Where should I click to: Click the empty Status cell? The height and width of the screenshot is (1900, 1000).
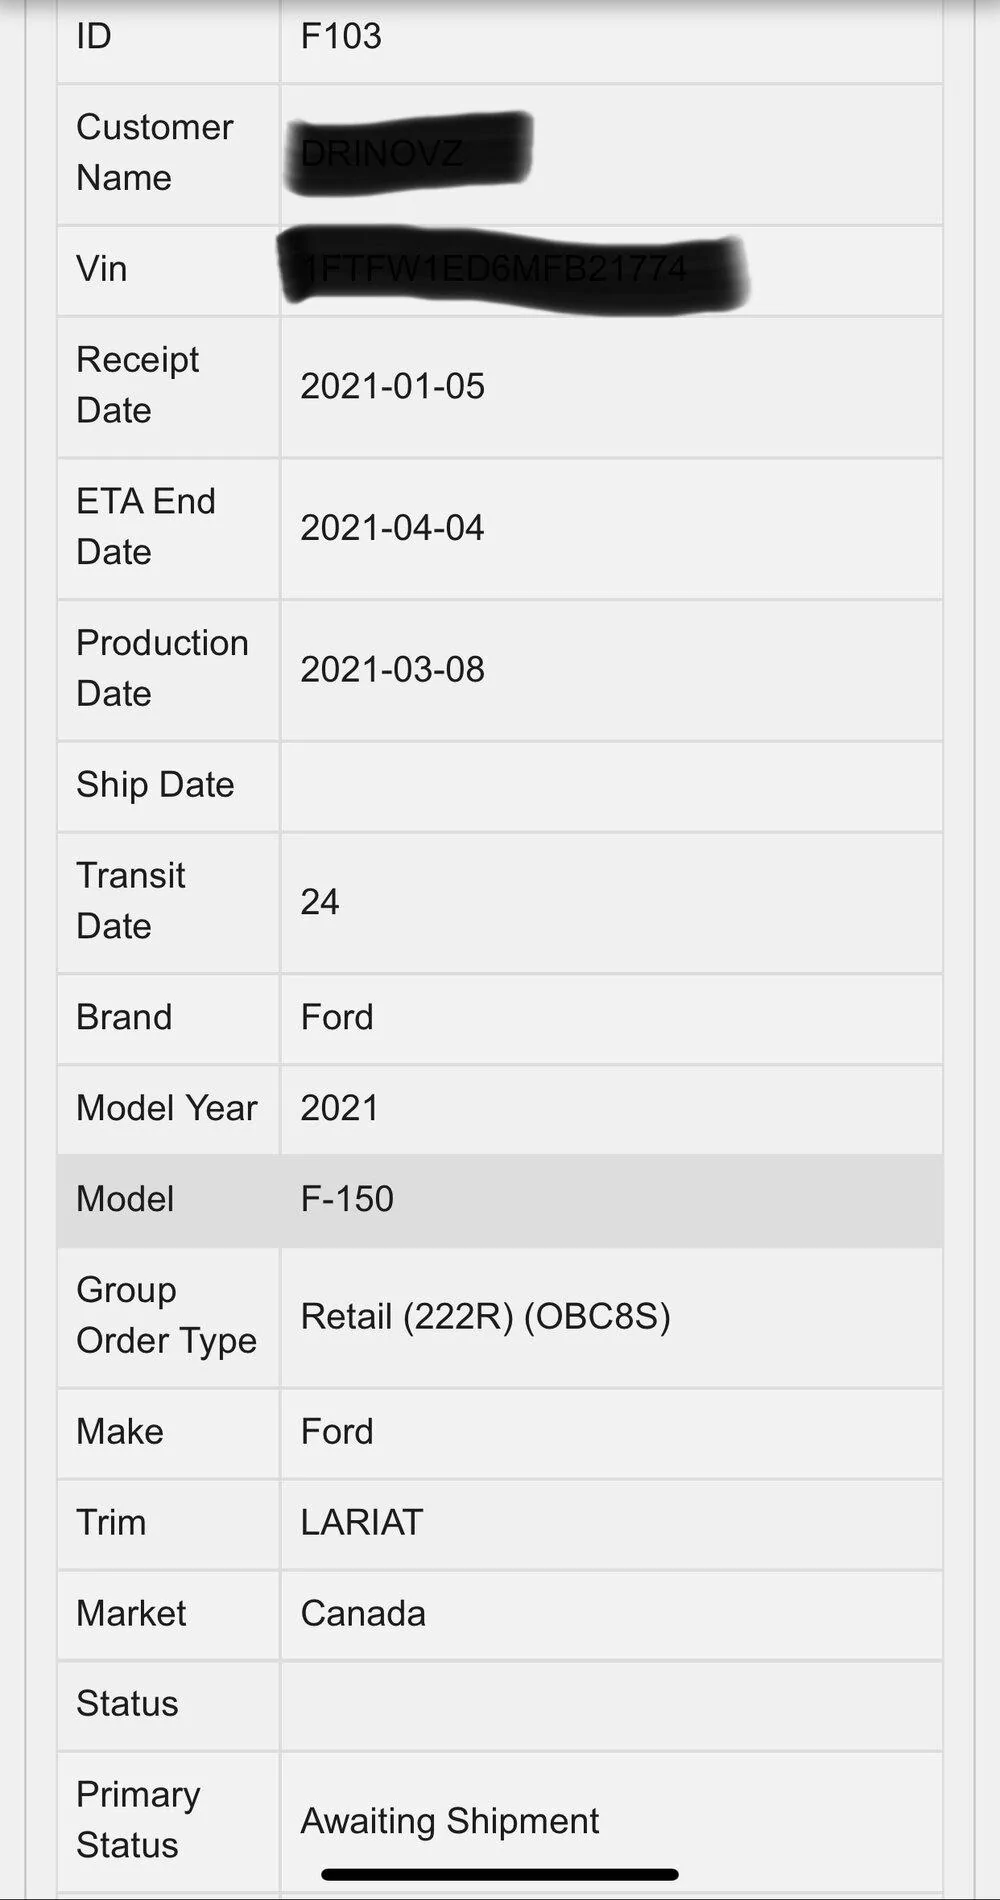click(x=610, y=1704)
